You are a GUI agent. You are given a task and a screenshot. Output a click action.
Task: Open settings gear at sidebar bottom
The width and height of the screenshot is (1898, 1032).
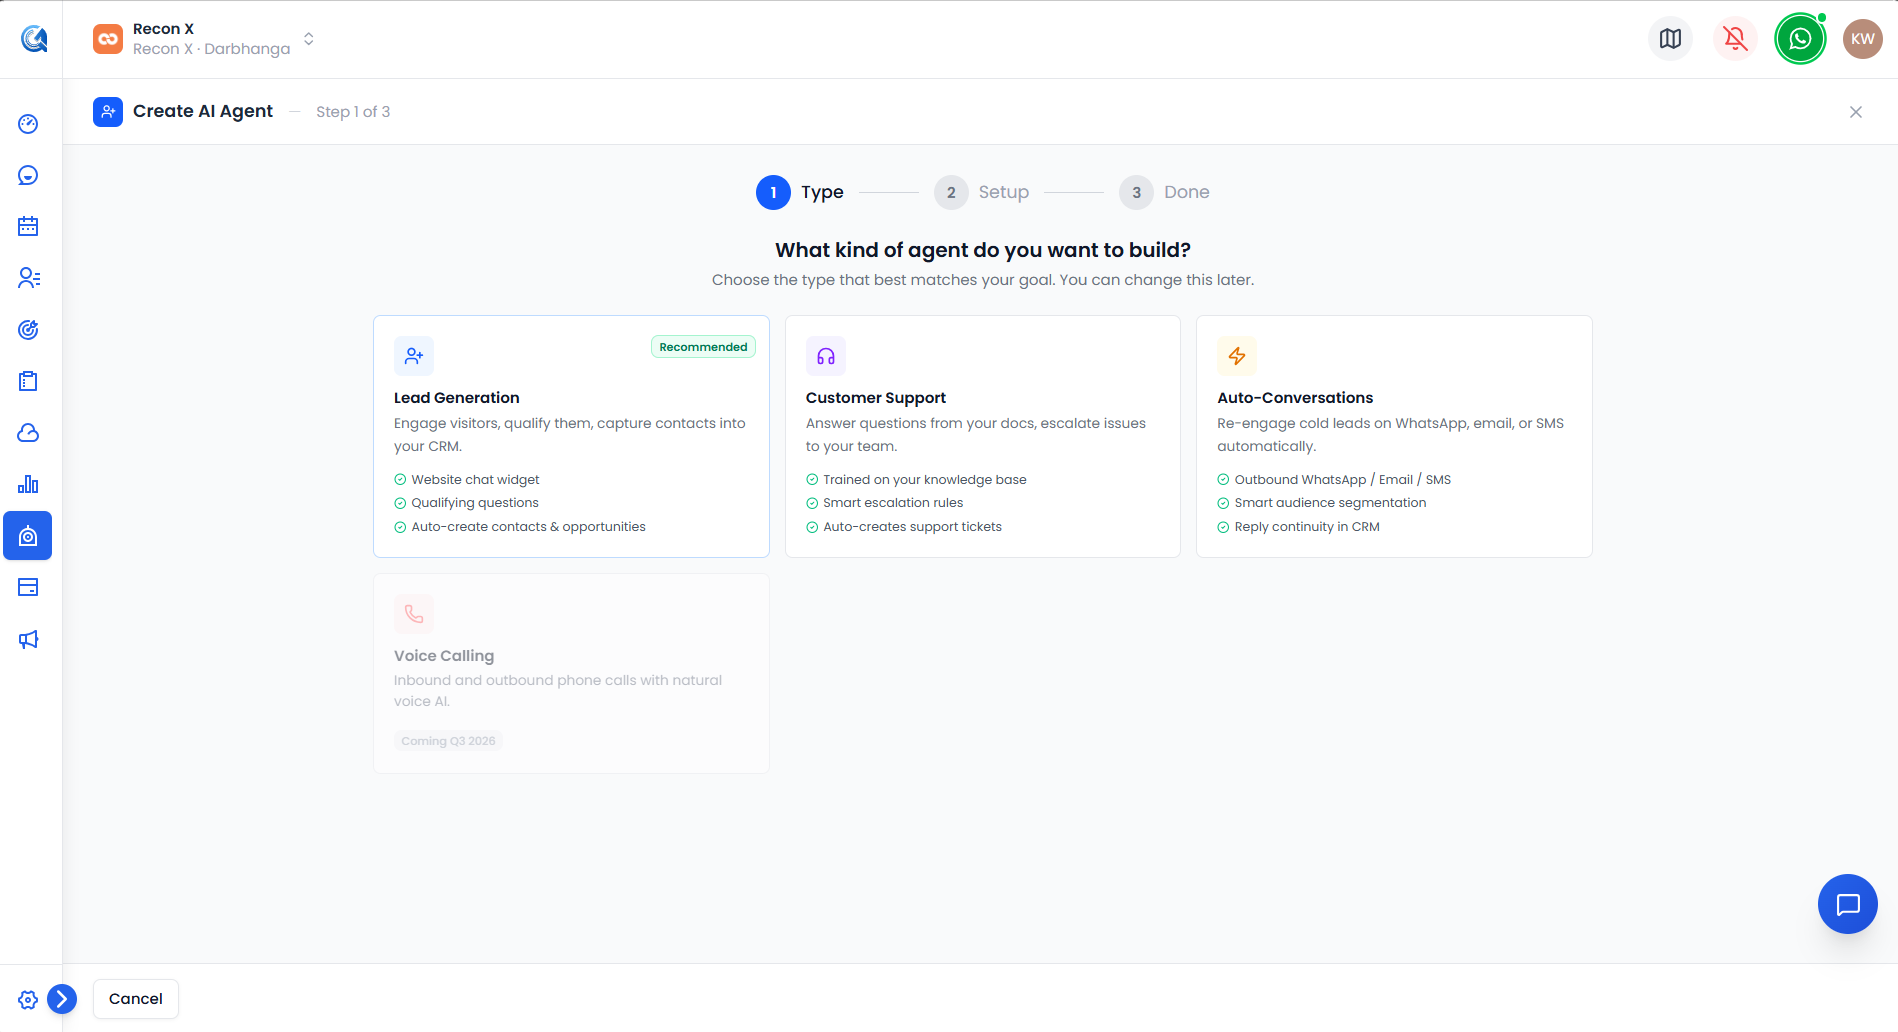click(28, 999)
